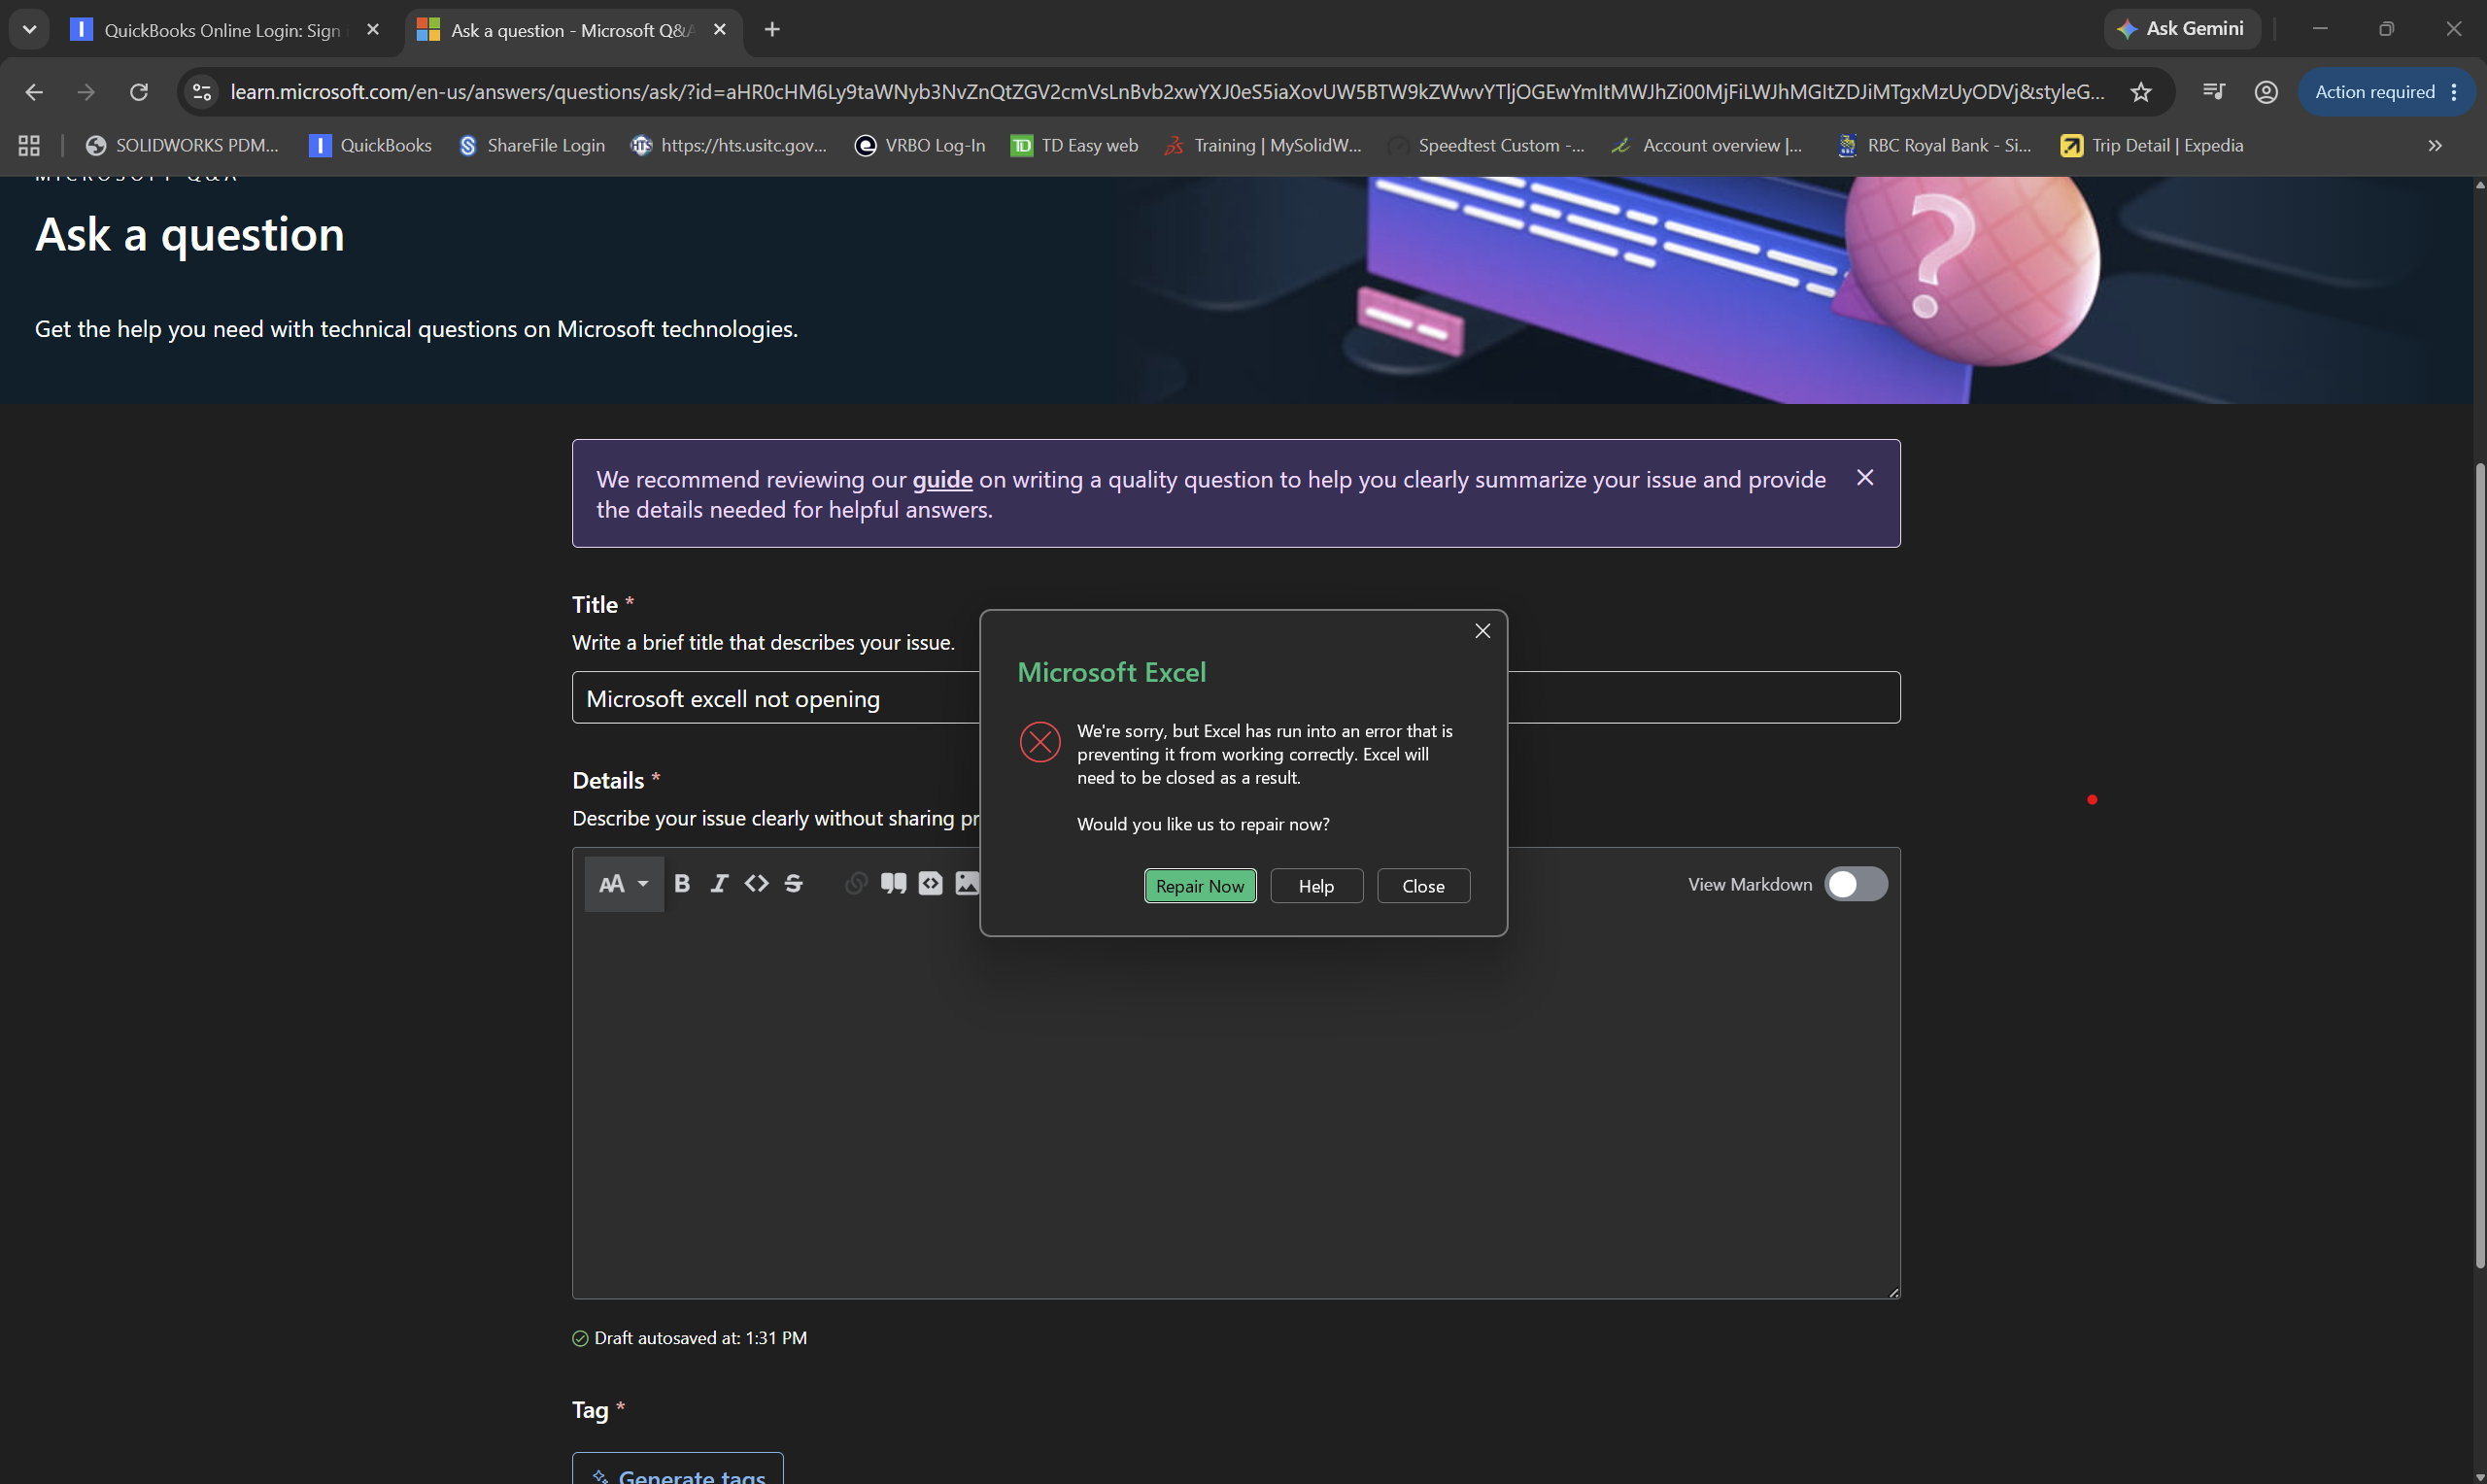Insert a code block in the editor
Image resolution: width=2487 pixels, height=1484 pixels.
coord(930,884)
